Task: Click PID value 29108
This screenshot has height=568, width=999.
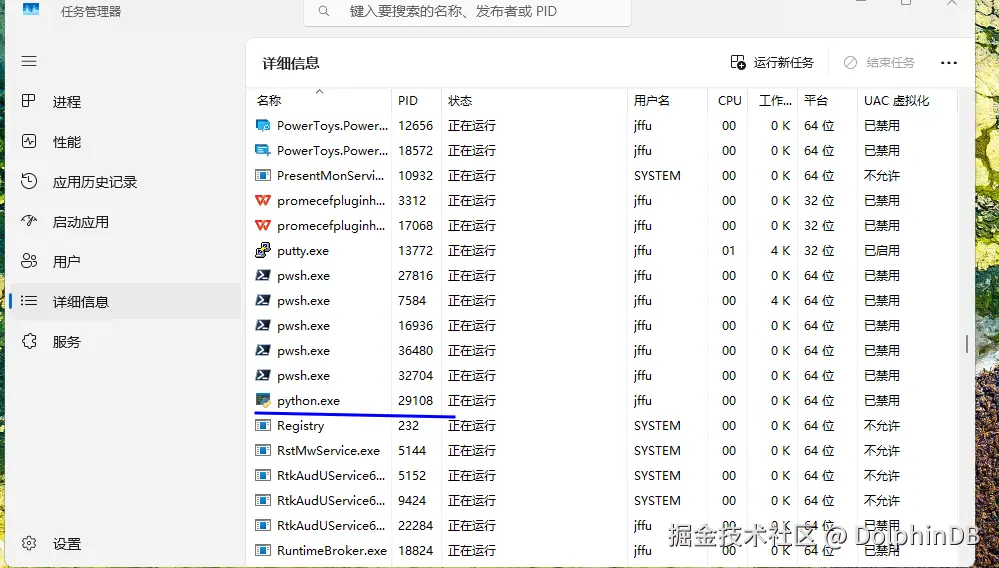Action: (x=415, y=401)
